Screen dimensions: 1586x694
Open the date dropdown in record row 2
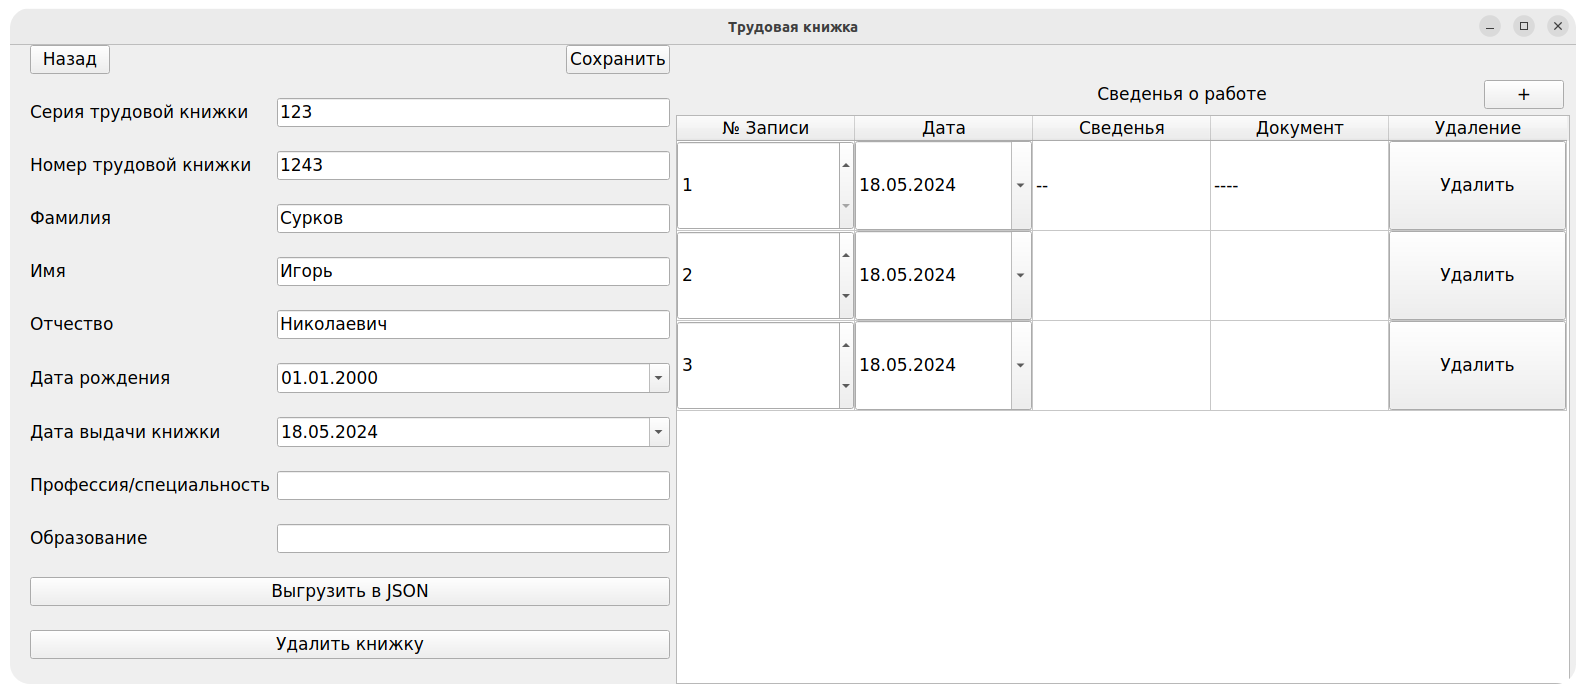1020,275
